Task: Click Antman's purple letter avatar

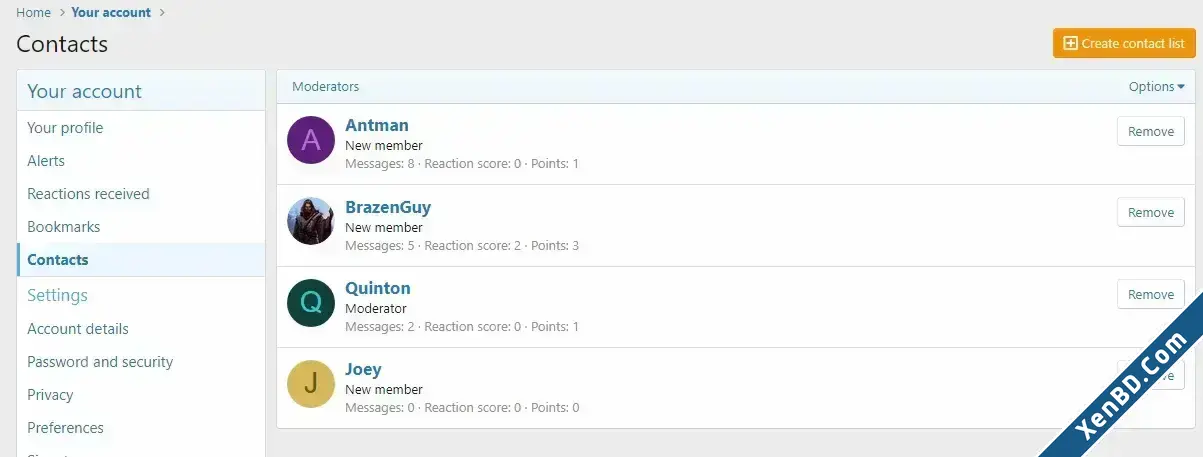Action: pyautogui.click(x=311, y=139)
